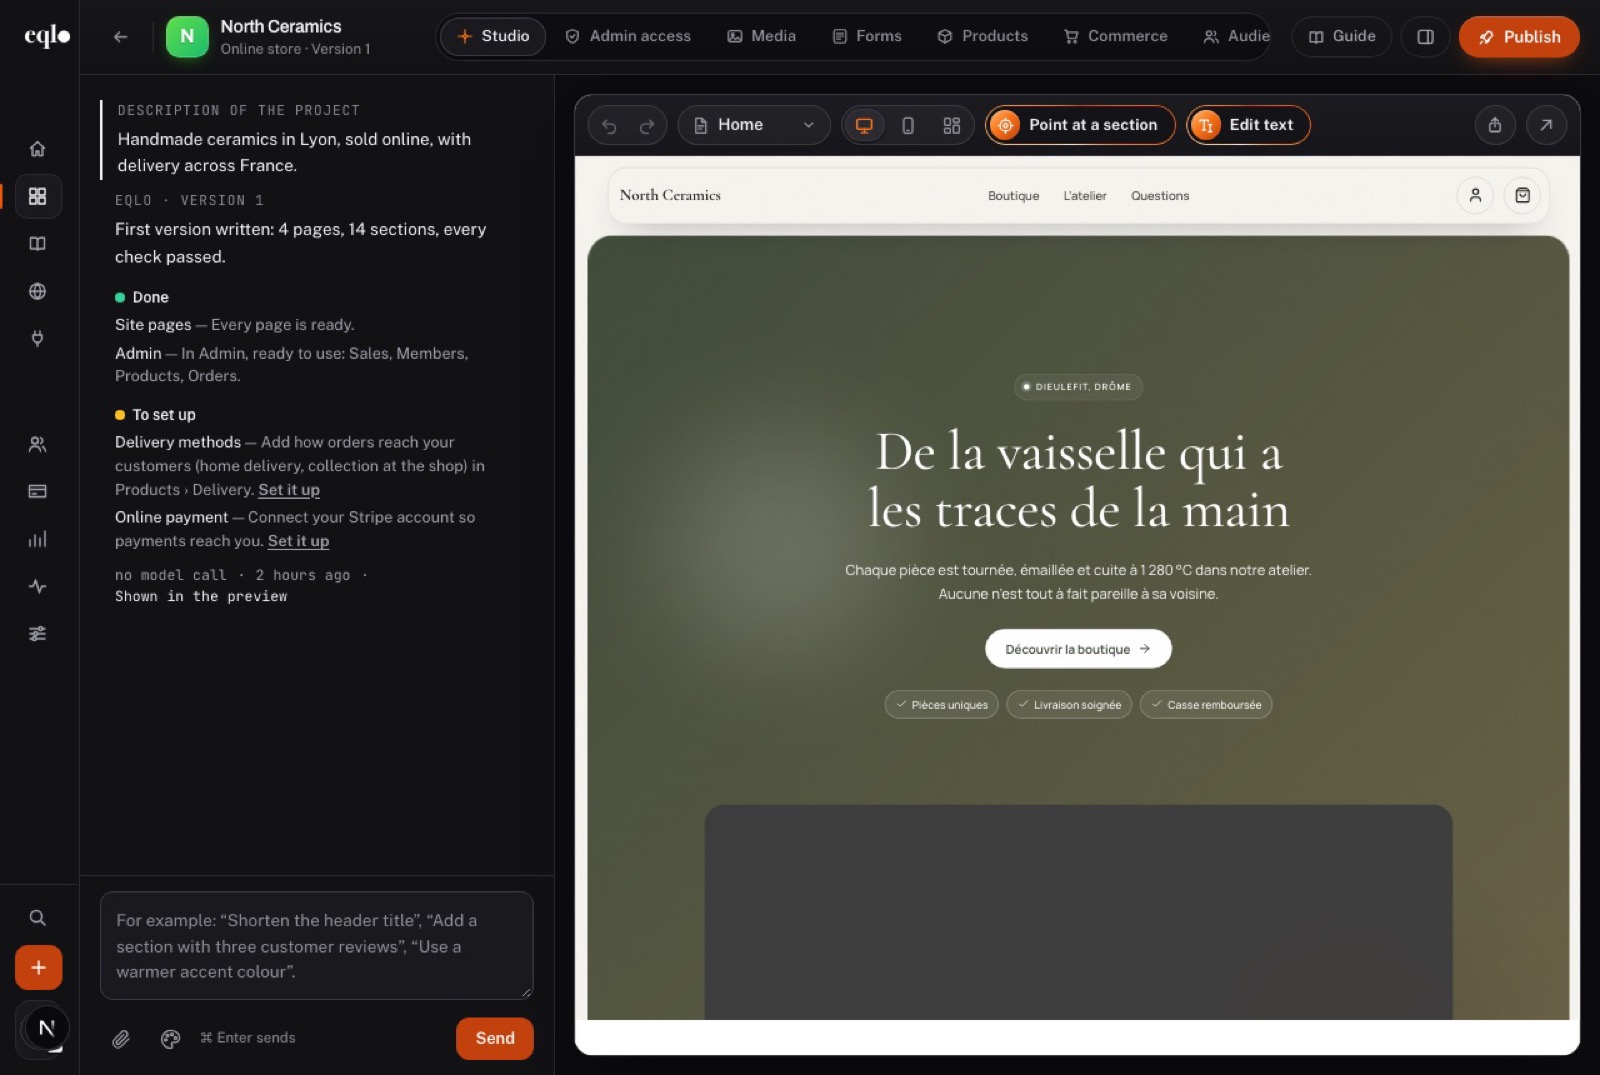Image resolution: width=1600 pixels, height=1075 pixels.
Task: Click the Send button
Action: (495, 1038)
